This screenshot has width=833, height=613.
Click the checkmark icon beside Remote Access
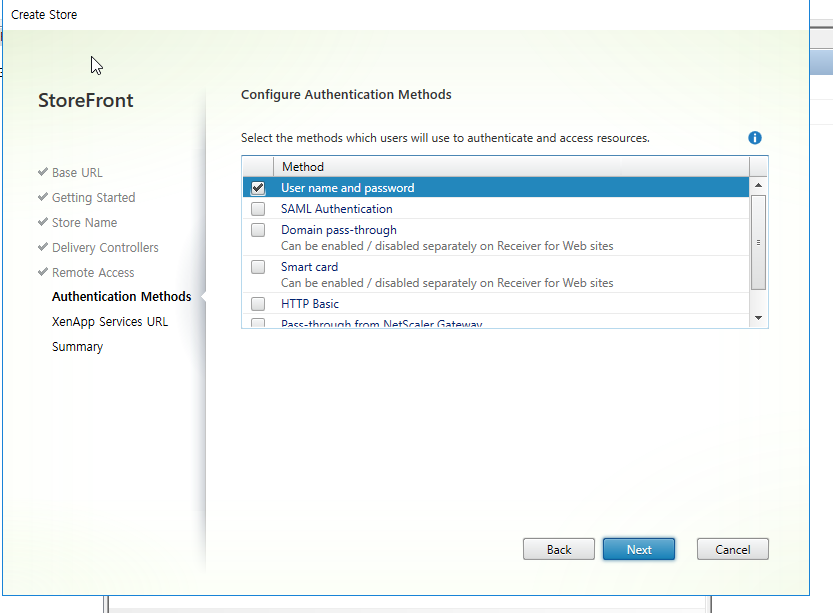pyautogui.click(x=43, y=271)
